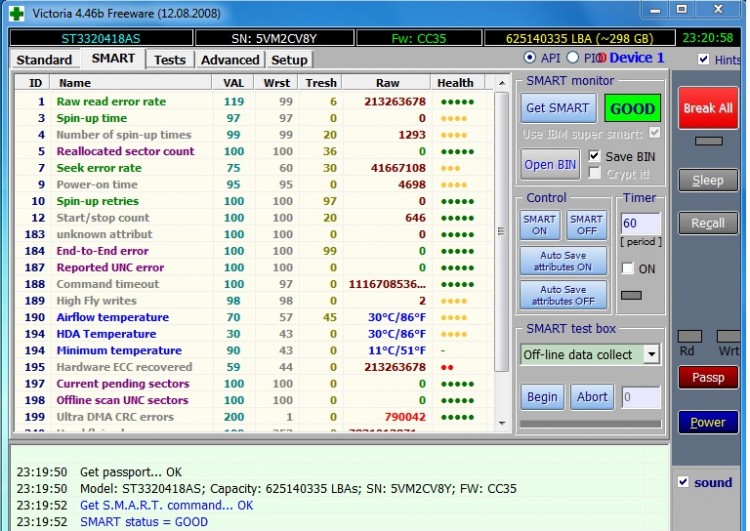
Task: Click the 625140335 LBA capacity field
Action: coord(579,38)
